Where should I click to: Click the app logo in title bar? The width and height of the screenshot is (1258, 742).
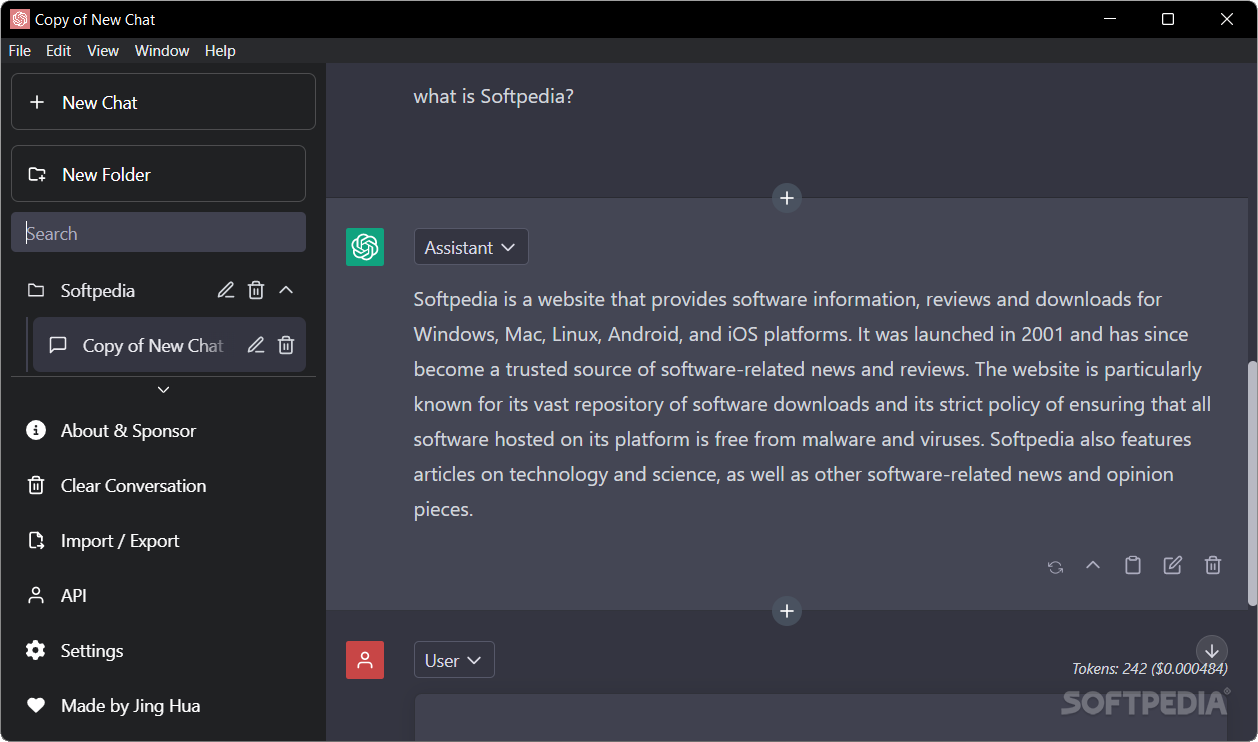19,19
